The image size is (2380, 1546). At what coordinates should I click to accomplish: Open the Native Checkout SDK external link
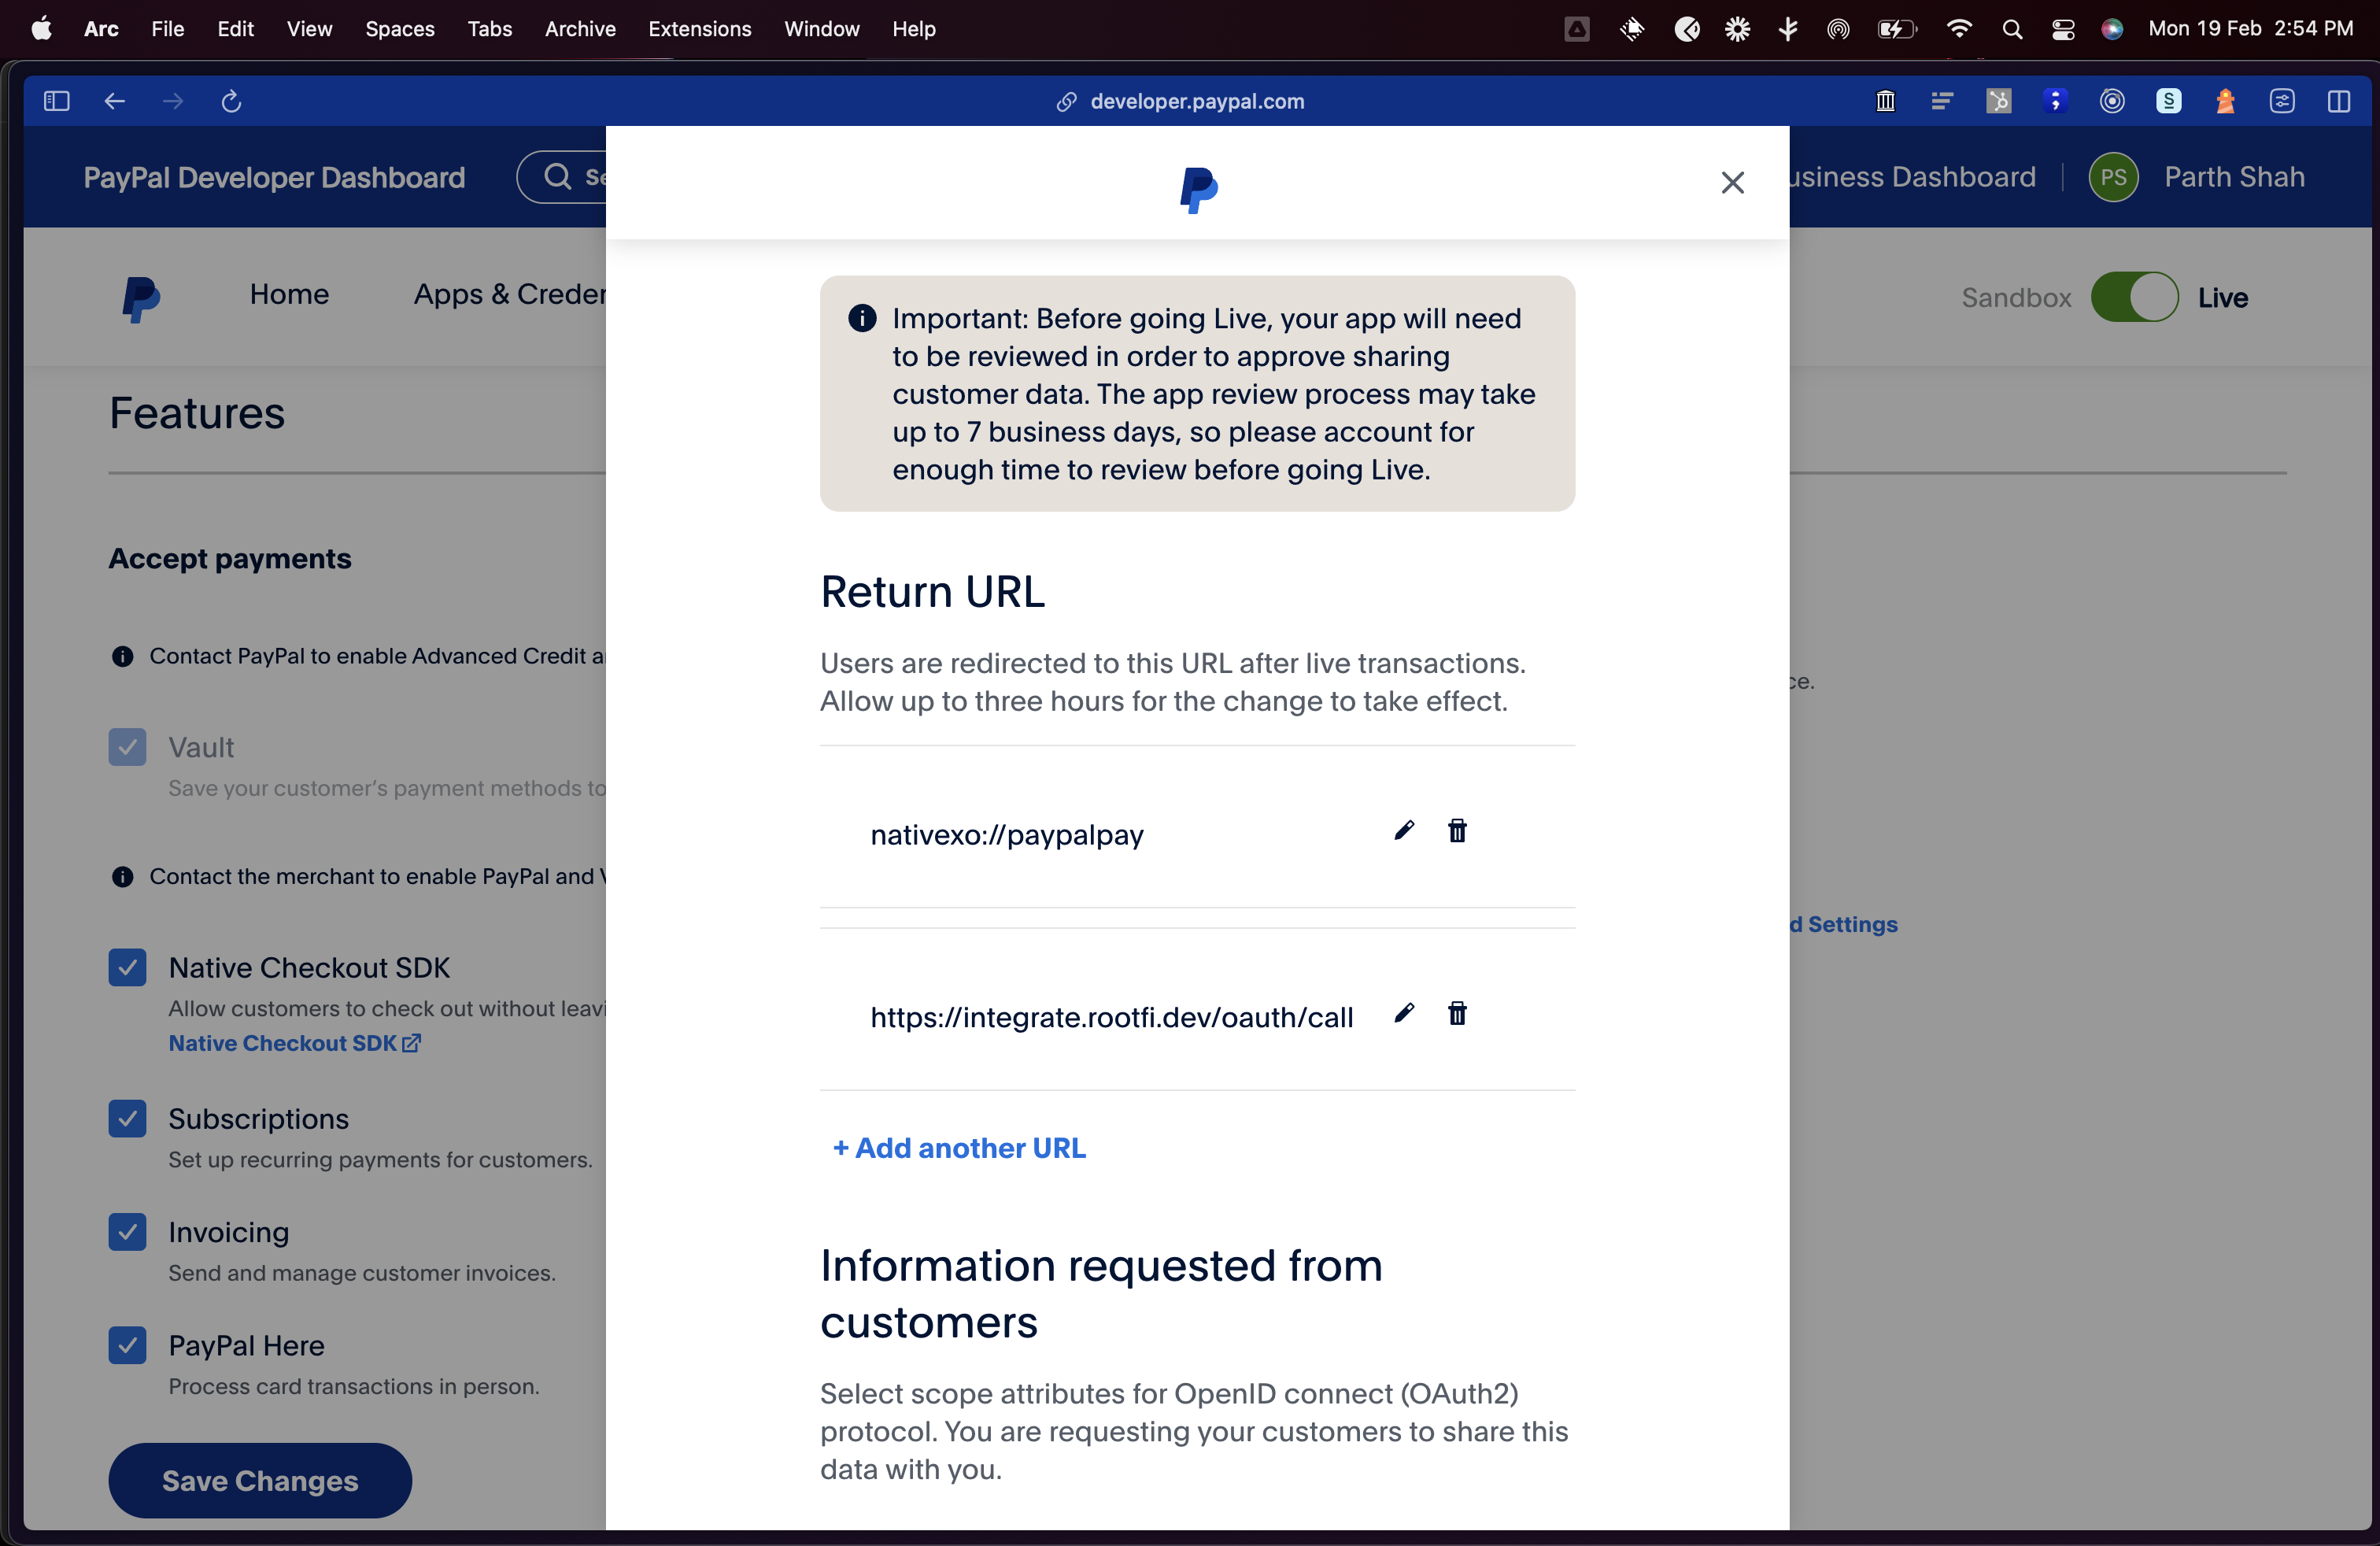click(294, 1043)
